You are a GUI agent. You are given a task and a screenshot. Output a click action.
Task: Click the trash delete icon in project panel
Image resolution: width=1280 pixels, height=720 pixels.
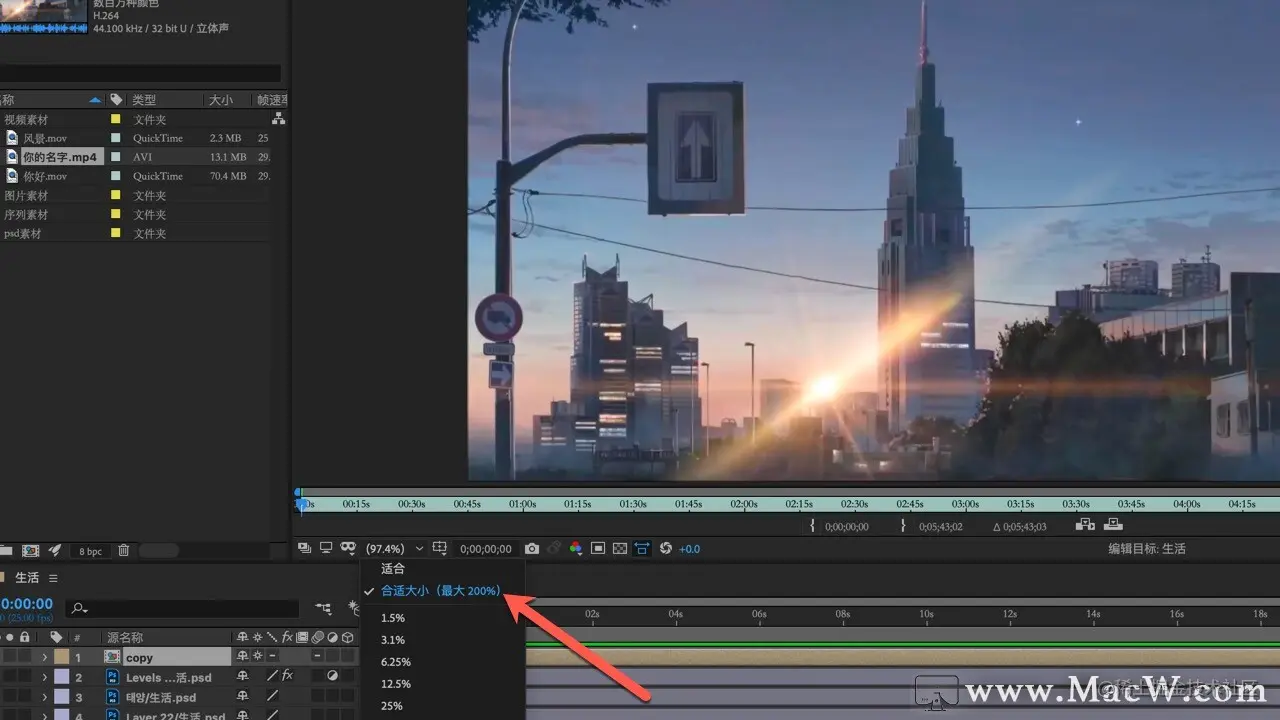coord(124,551)
